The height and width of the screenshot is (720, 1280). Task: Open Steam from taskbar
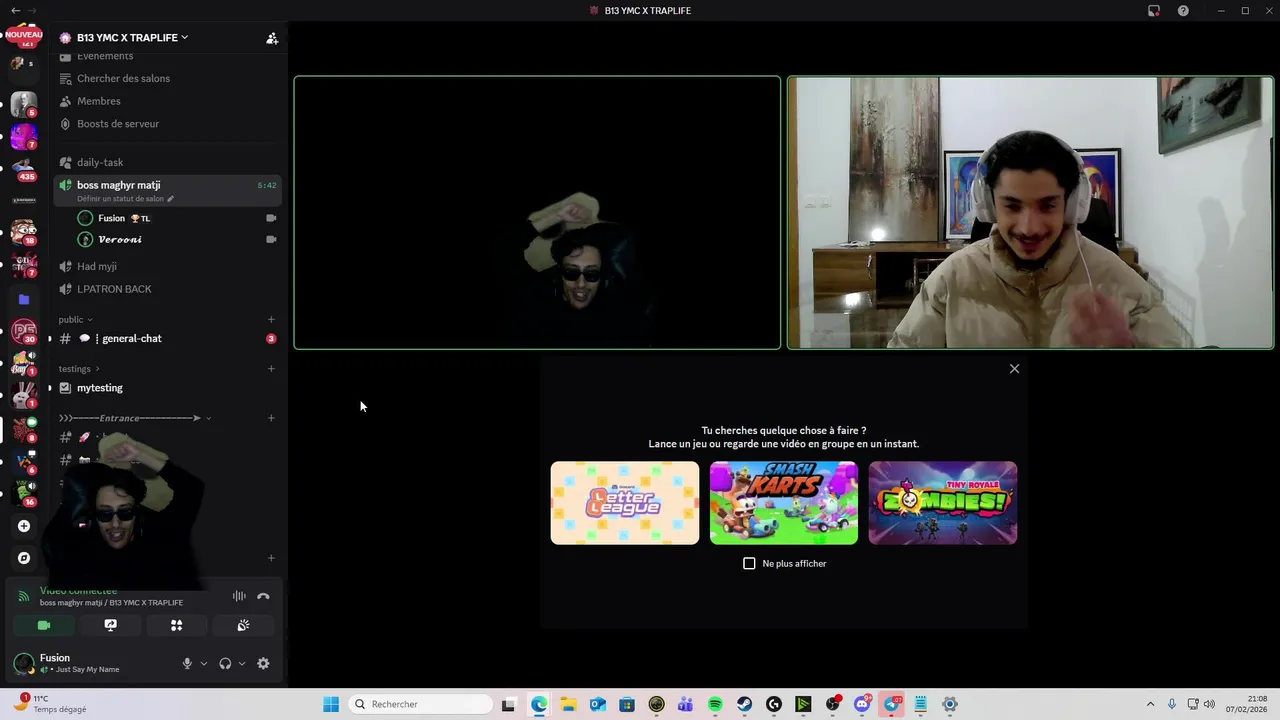click(745, 704)
